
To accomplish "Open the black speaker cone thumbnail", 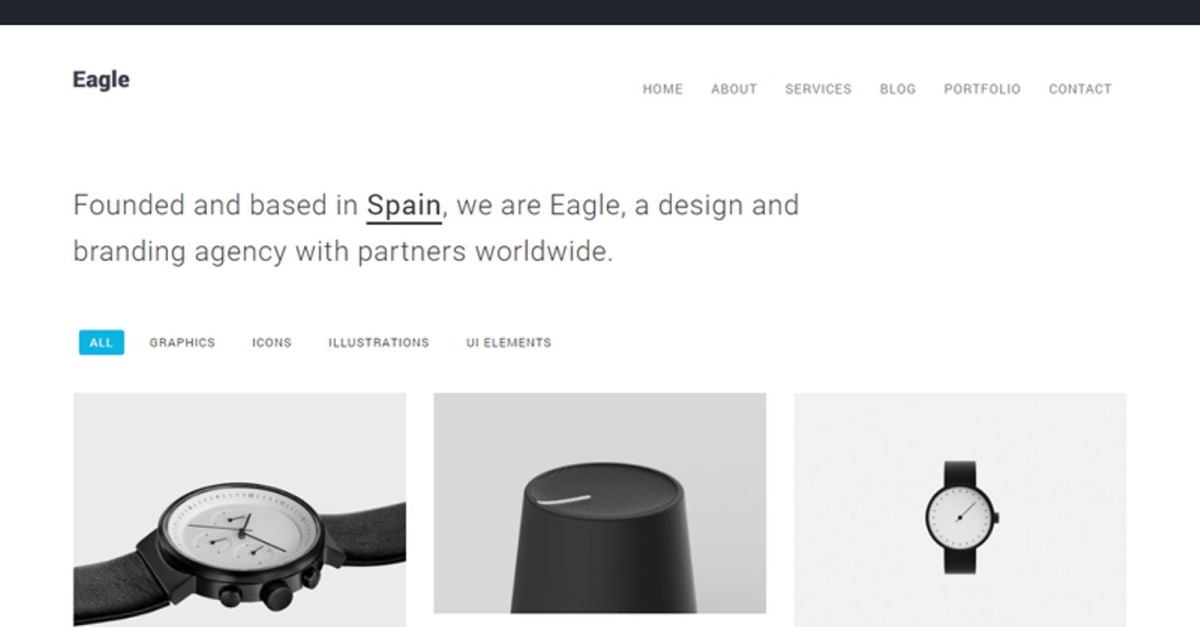I will (x=600, y=503).
